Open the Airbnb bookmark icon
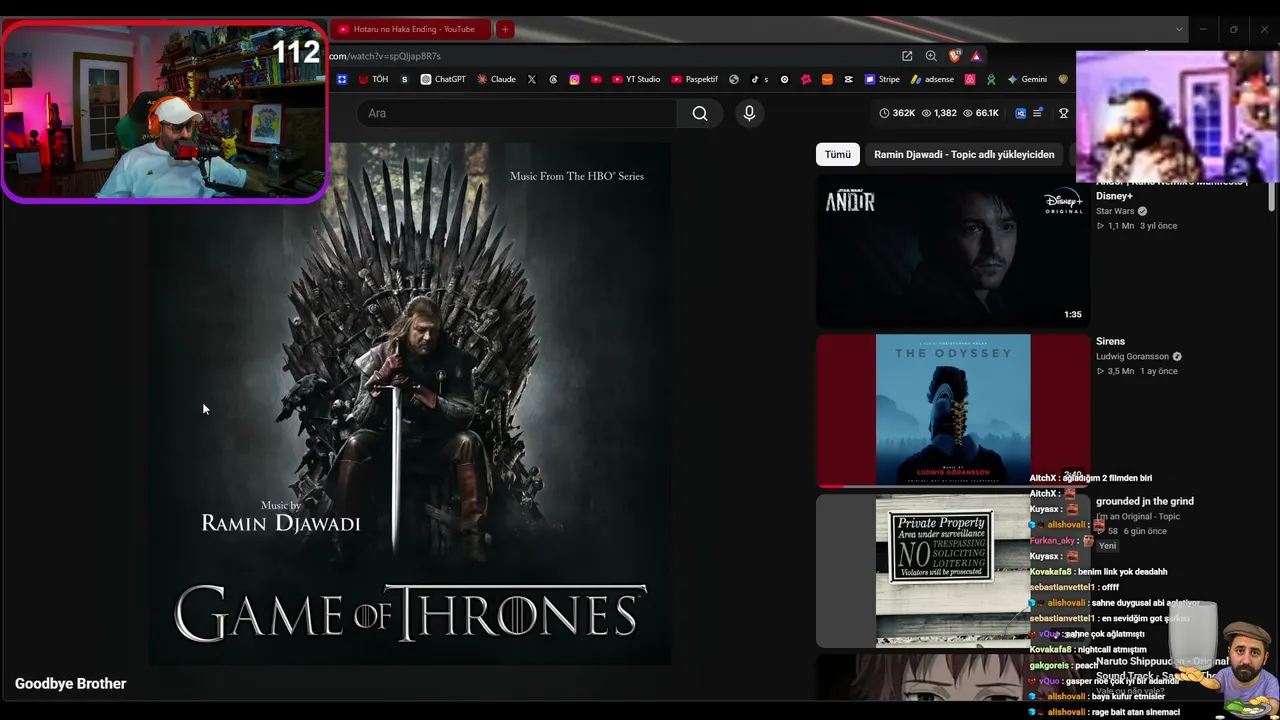The image size is (1280, 720). (x=970, y=79)
